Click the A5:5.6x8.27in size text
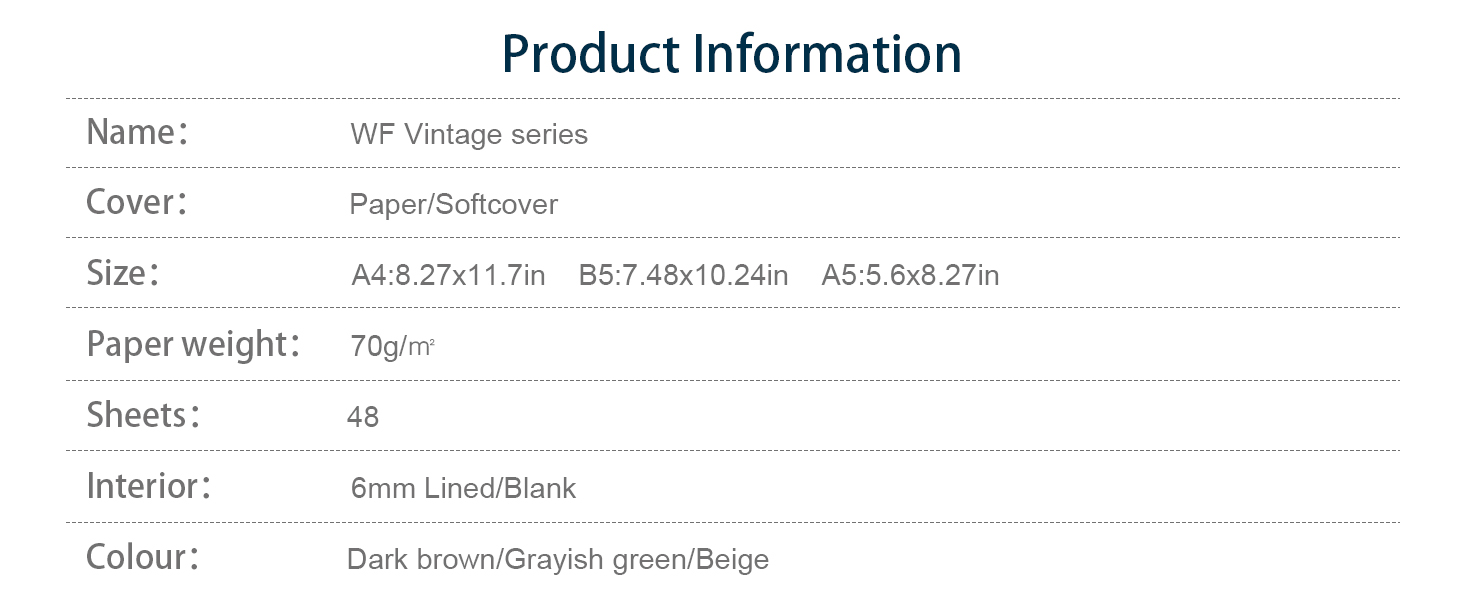Viewport: 1464px width, 600px height. (910, 275)
